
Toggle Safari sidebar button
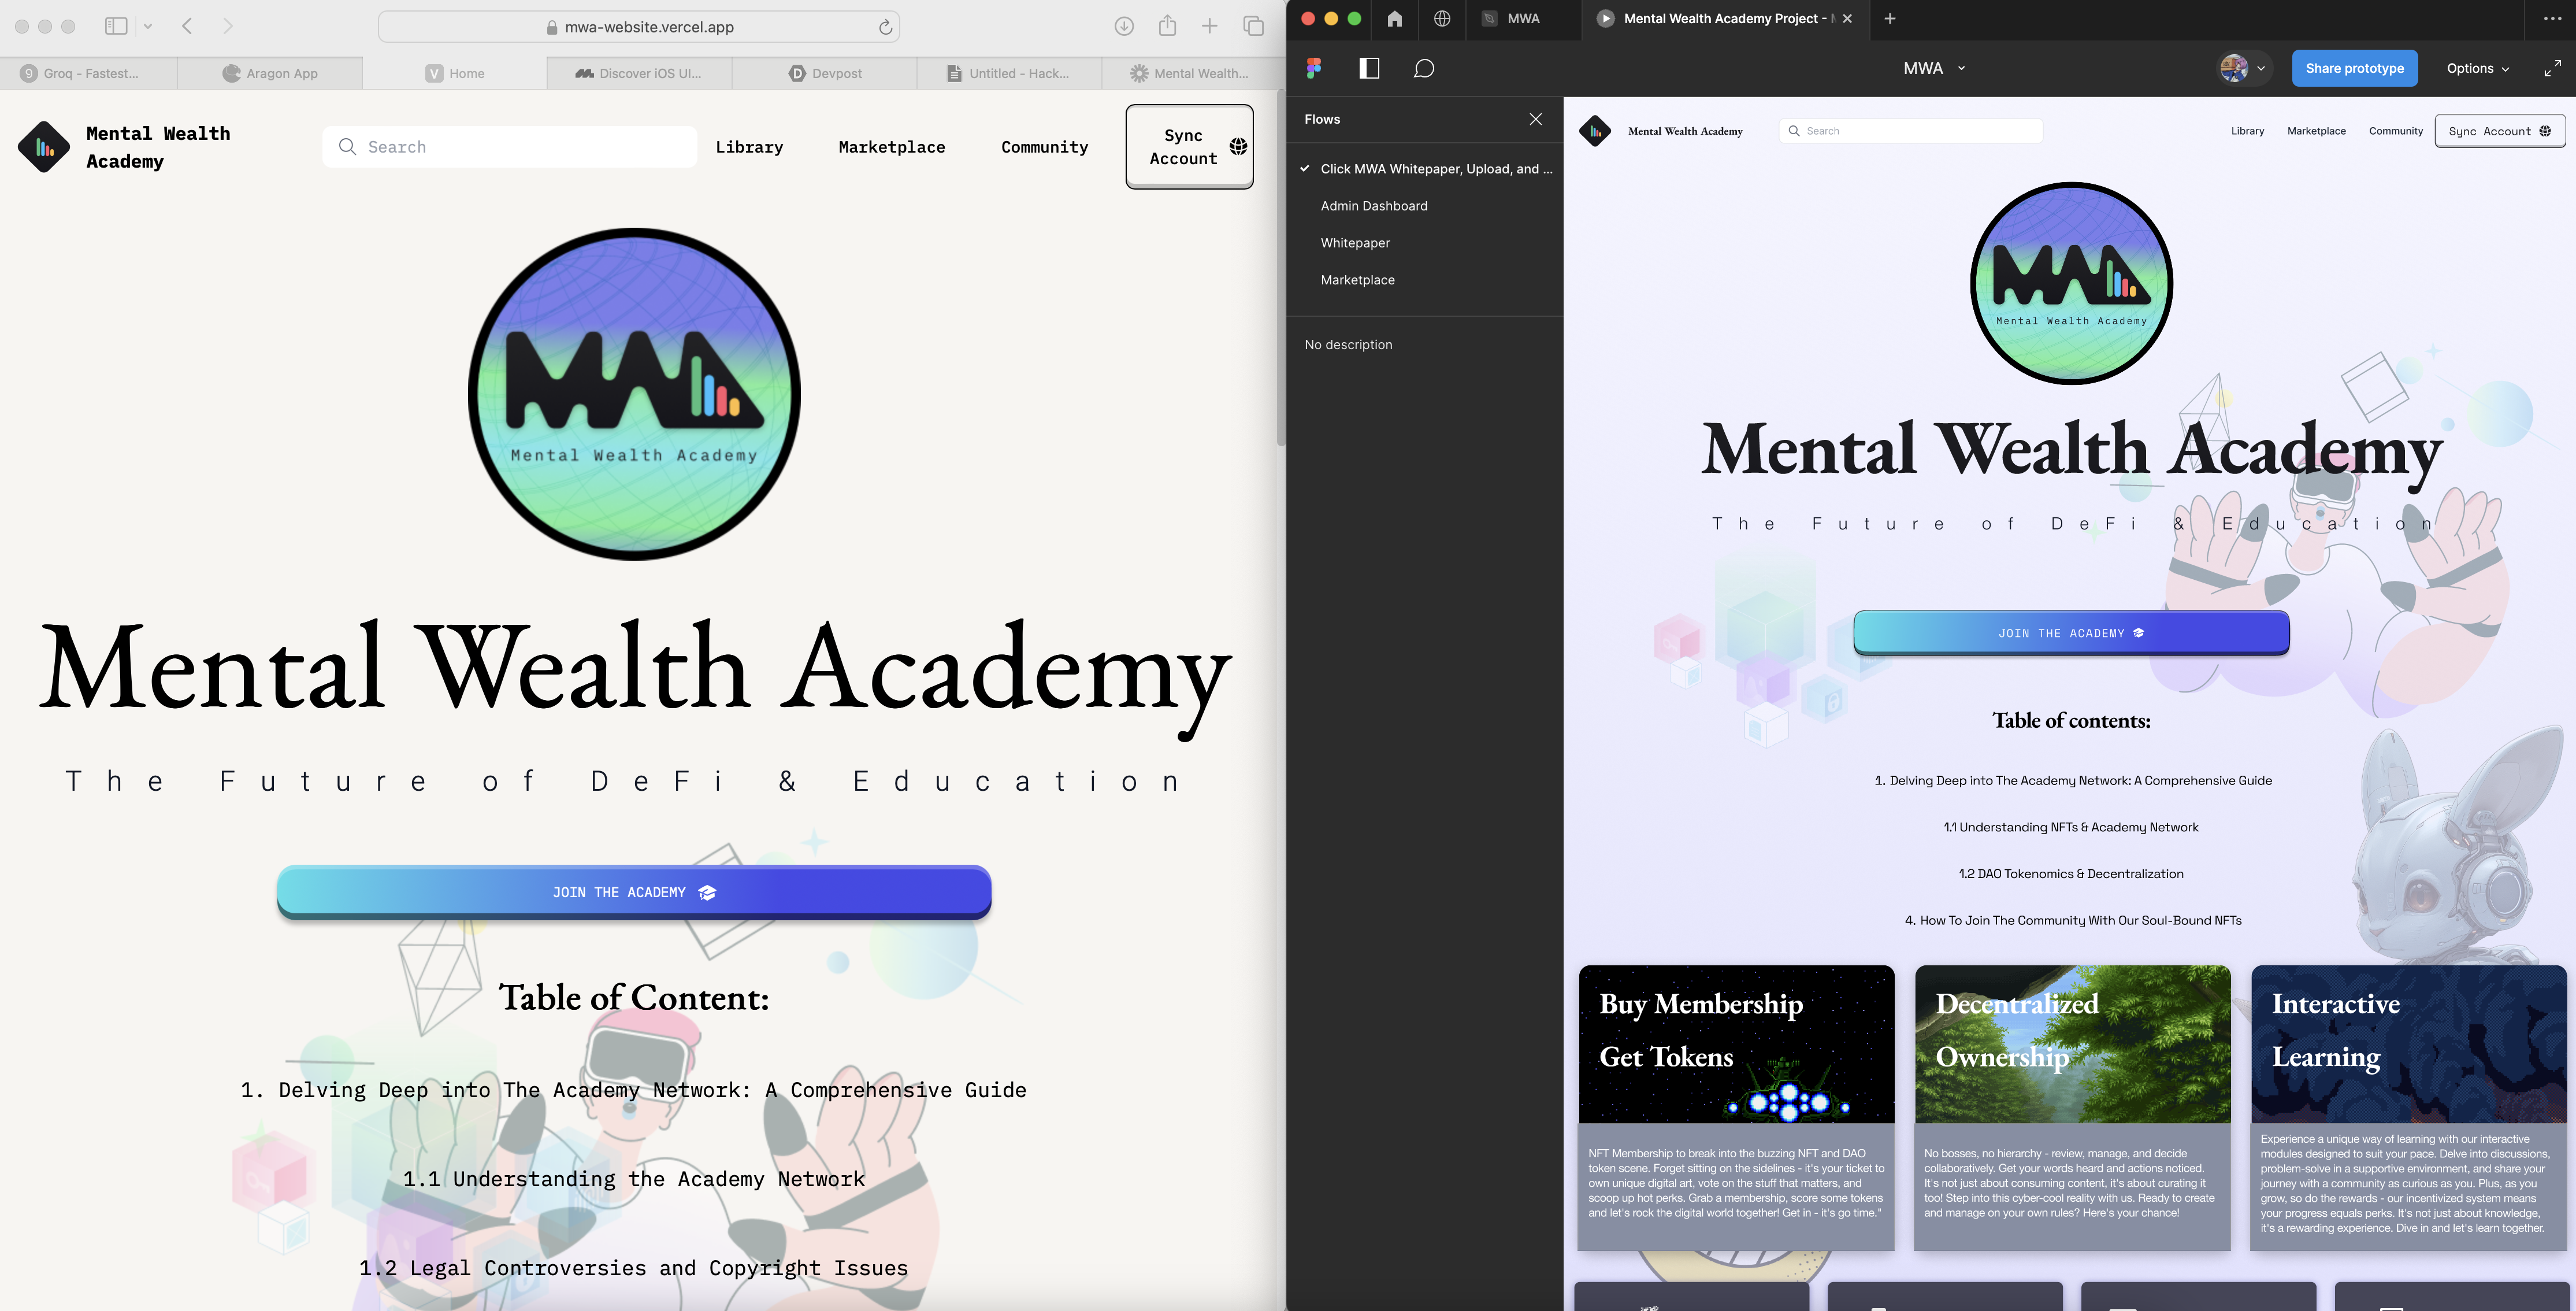[x=116, y=26]
